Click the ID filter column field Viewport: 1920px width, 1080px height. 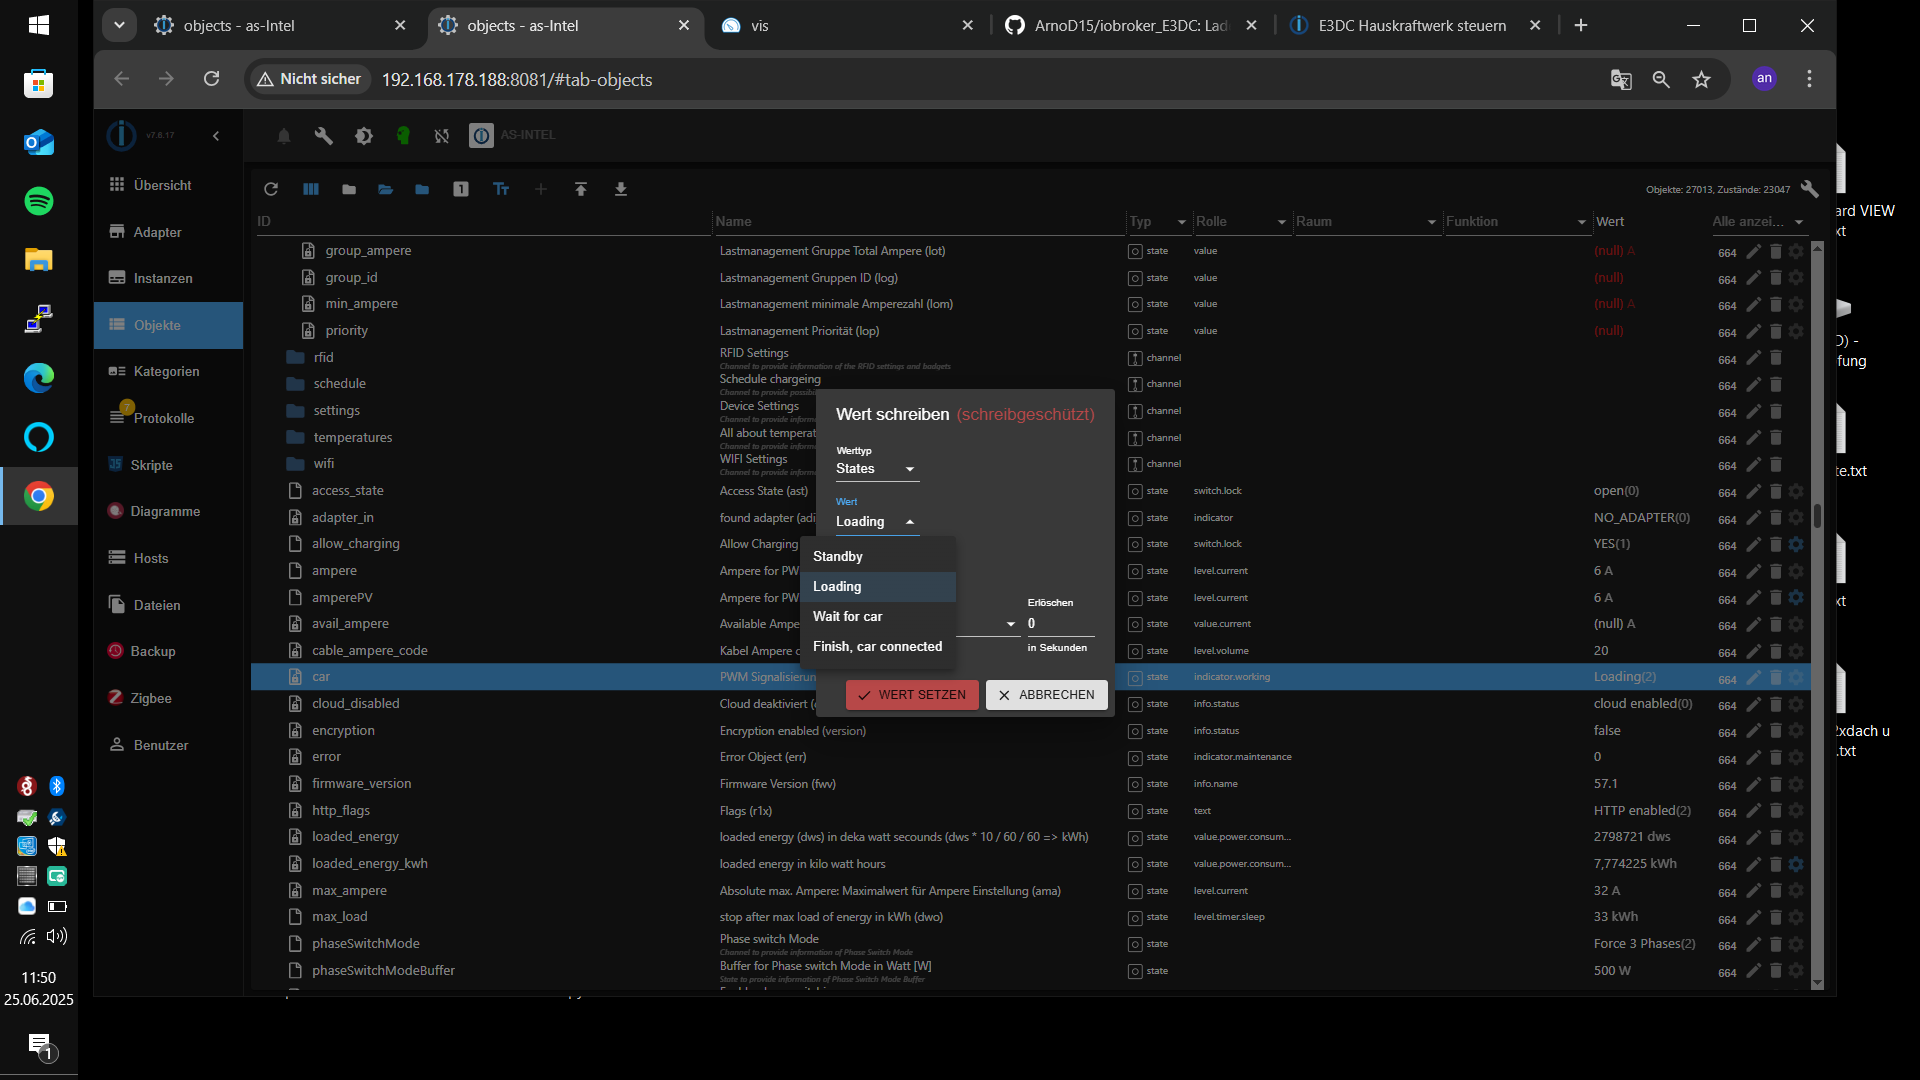482,222
